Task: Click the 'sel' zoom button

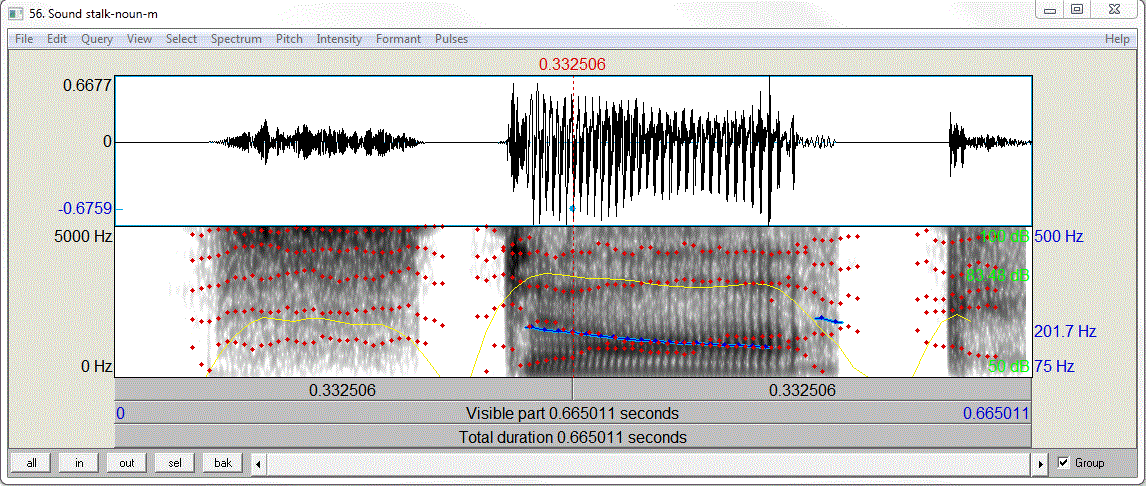Action: (x=175, y=463)
